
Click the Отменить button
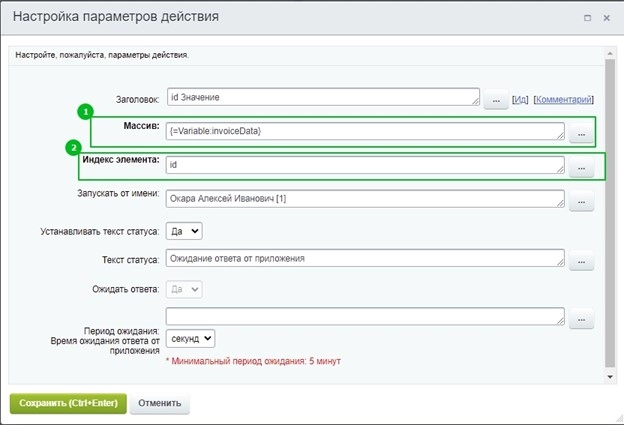[160, 404]
